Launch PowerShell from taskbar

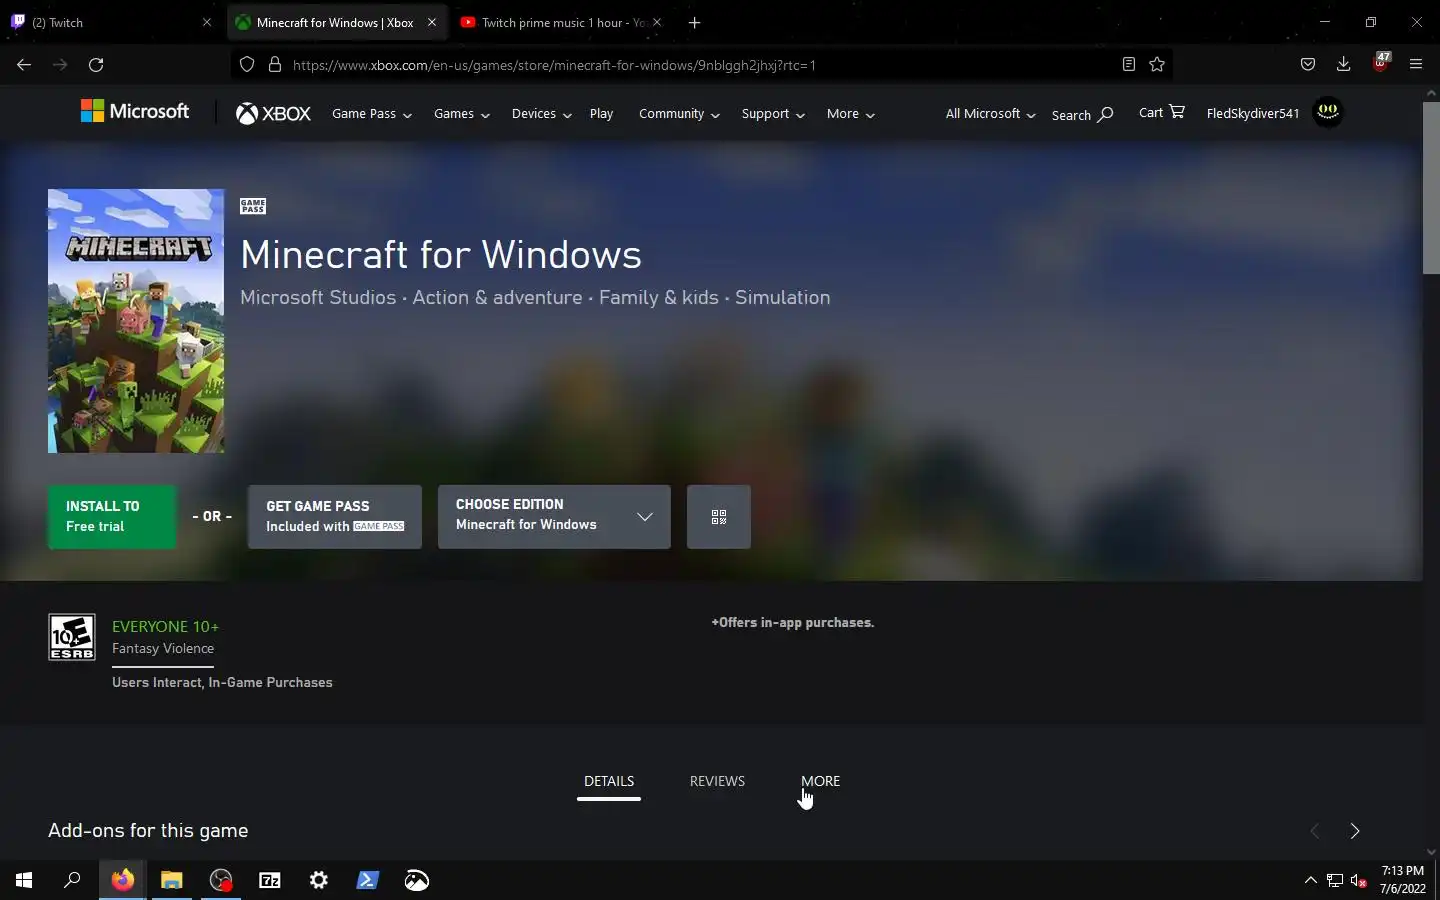pos(368,880)
